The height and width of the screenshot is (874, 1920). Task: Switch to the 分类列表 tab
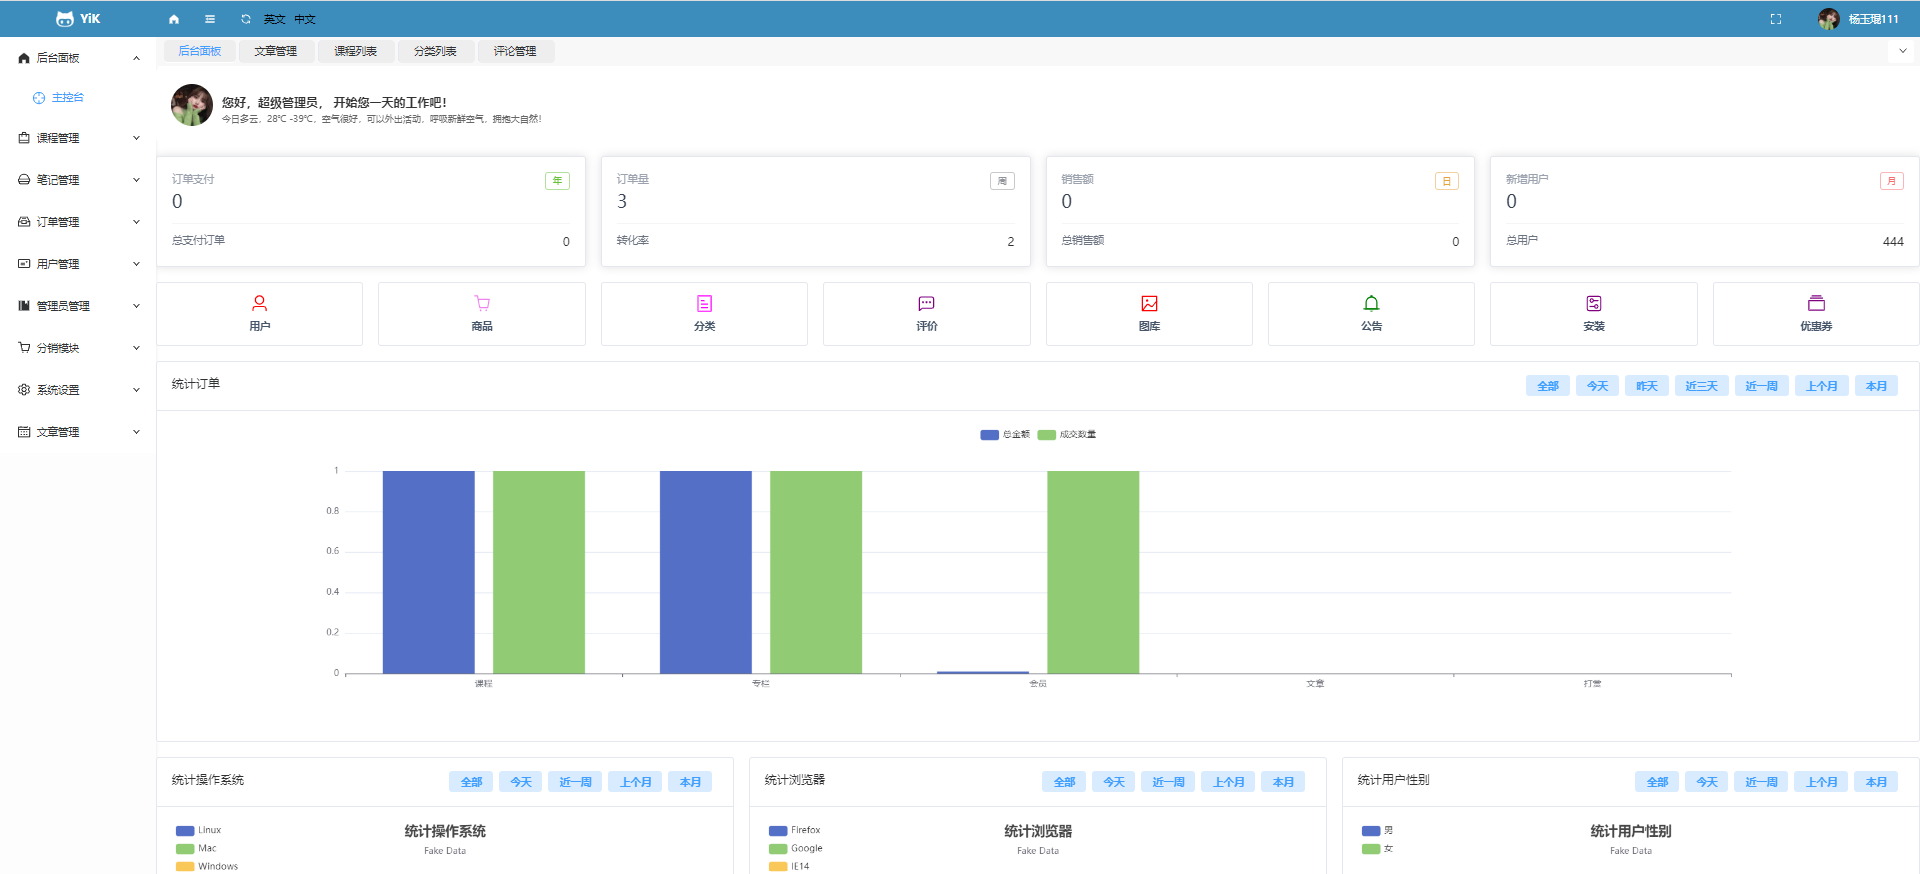pos(435,51)
